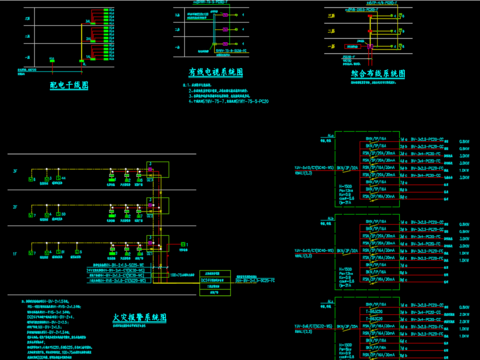The width and height of the screenshot is (480, 360).
Task: Click the top magenta splitter in cable TV diagram
Action: 225,15
